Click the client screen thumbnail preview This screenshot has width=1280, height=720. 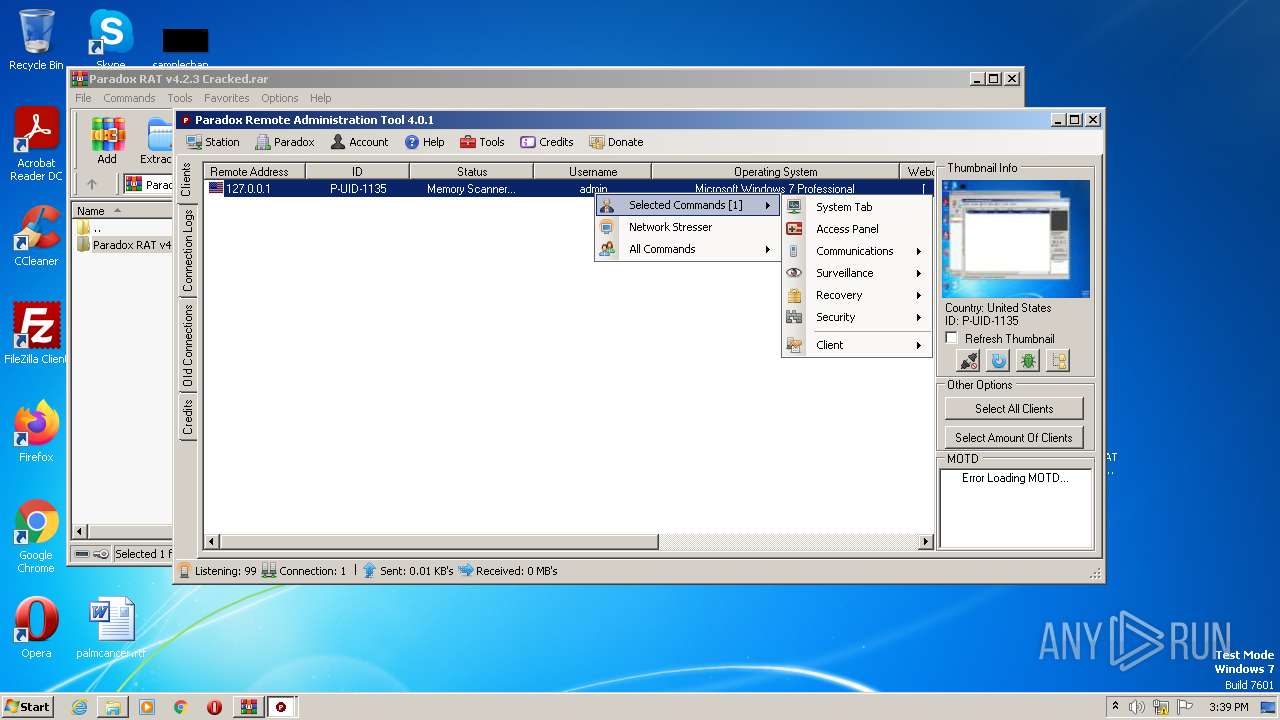1017,239
